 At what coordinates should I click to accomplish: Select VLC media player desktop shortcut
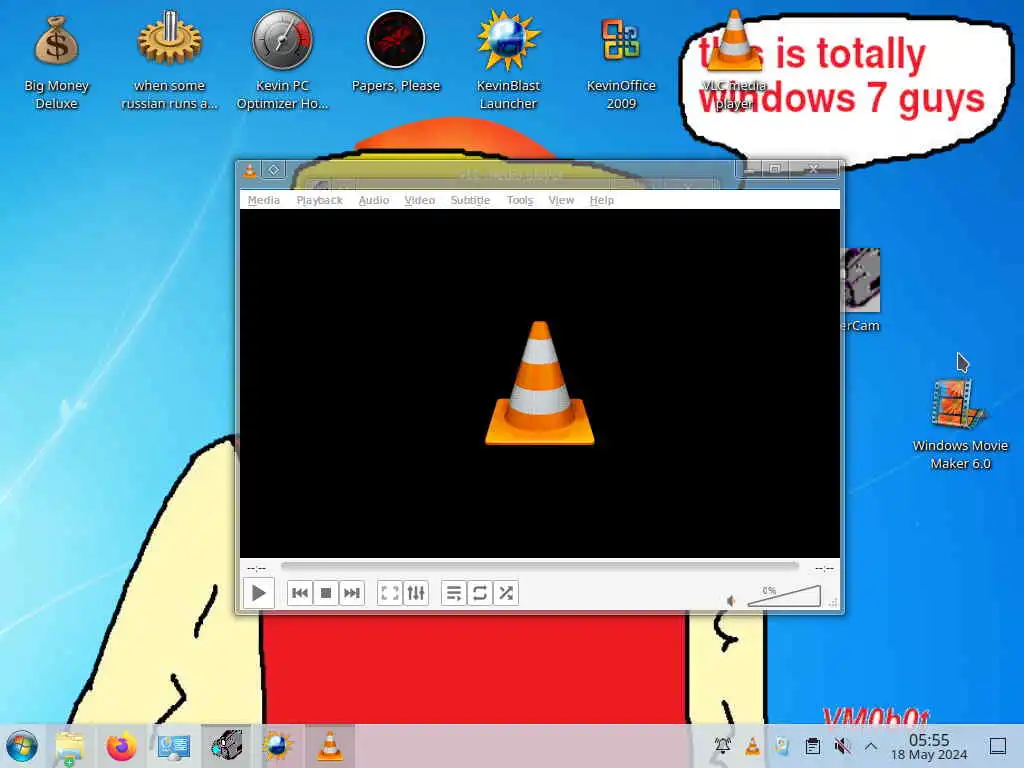(x=734, y=60)
